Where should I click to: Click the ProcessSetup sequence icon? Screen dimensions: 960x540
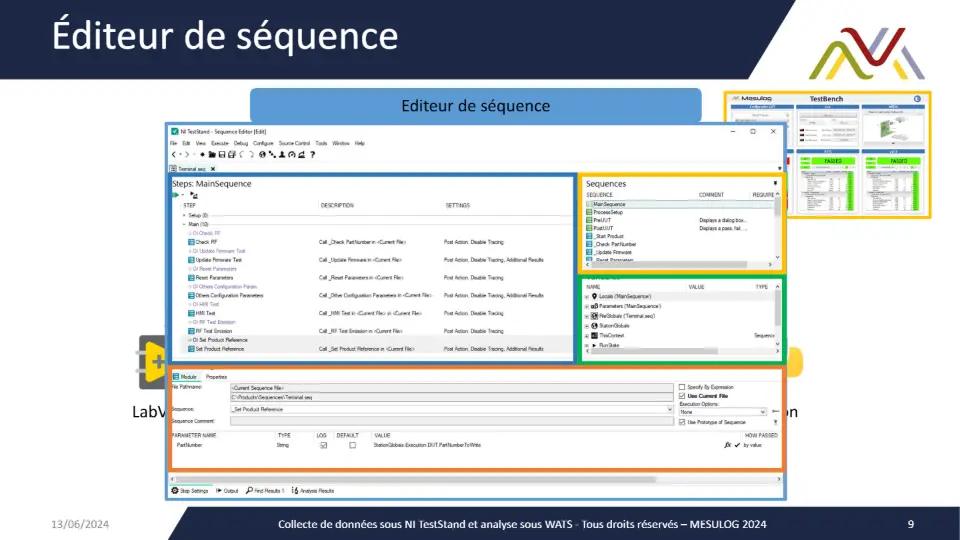click(x=589, y=212)
